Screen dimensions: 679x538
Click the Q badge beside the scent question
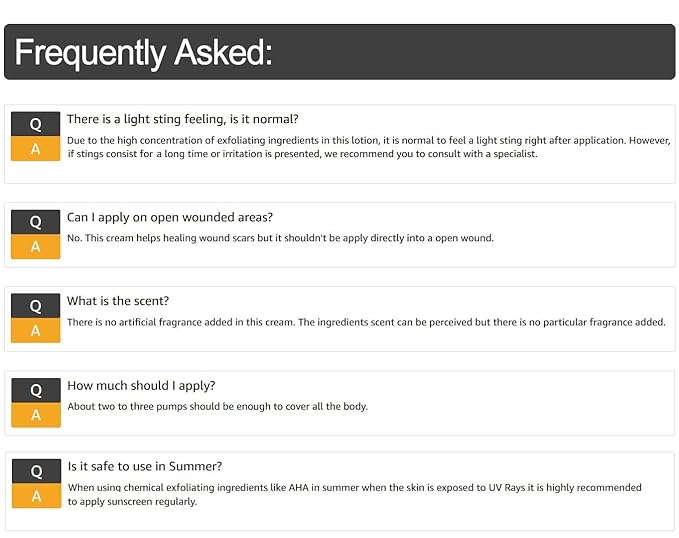coord(36,306)
